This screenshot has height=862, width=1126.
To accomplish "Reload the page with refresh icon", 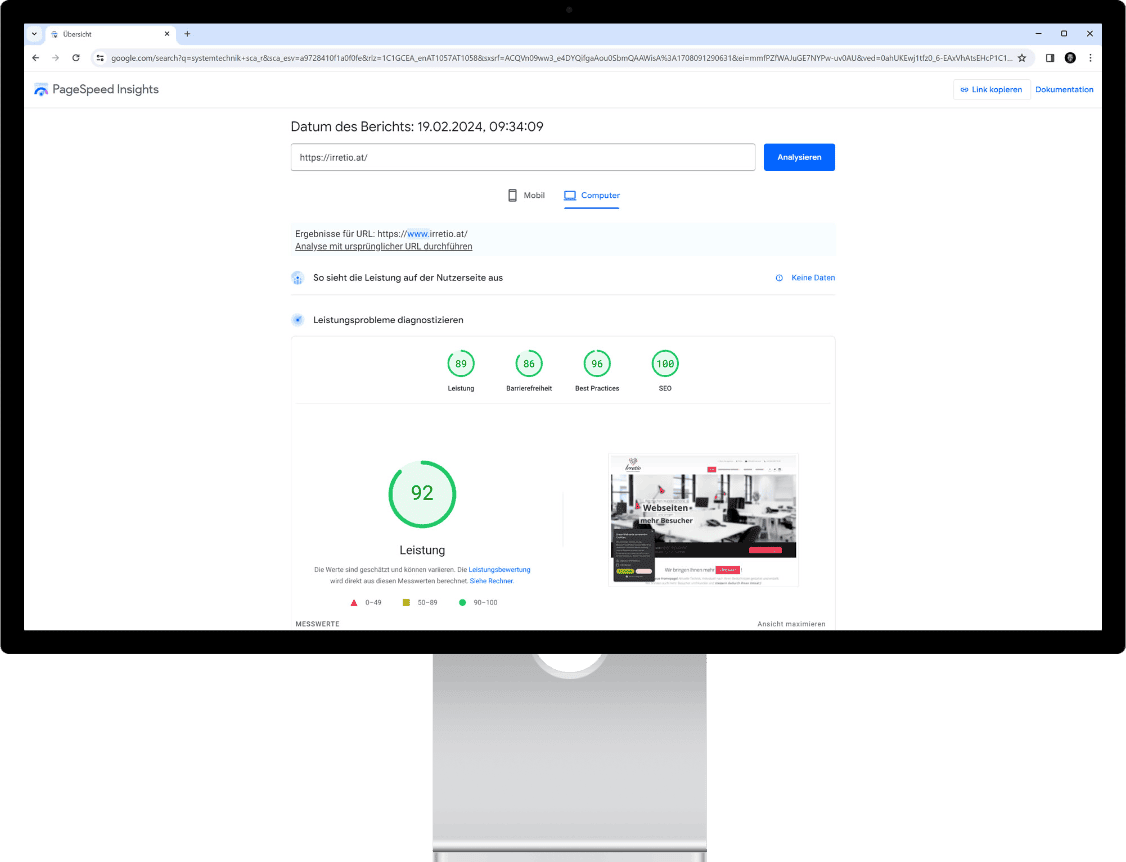I will [x=75, y=58].
